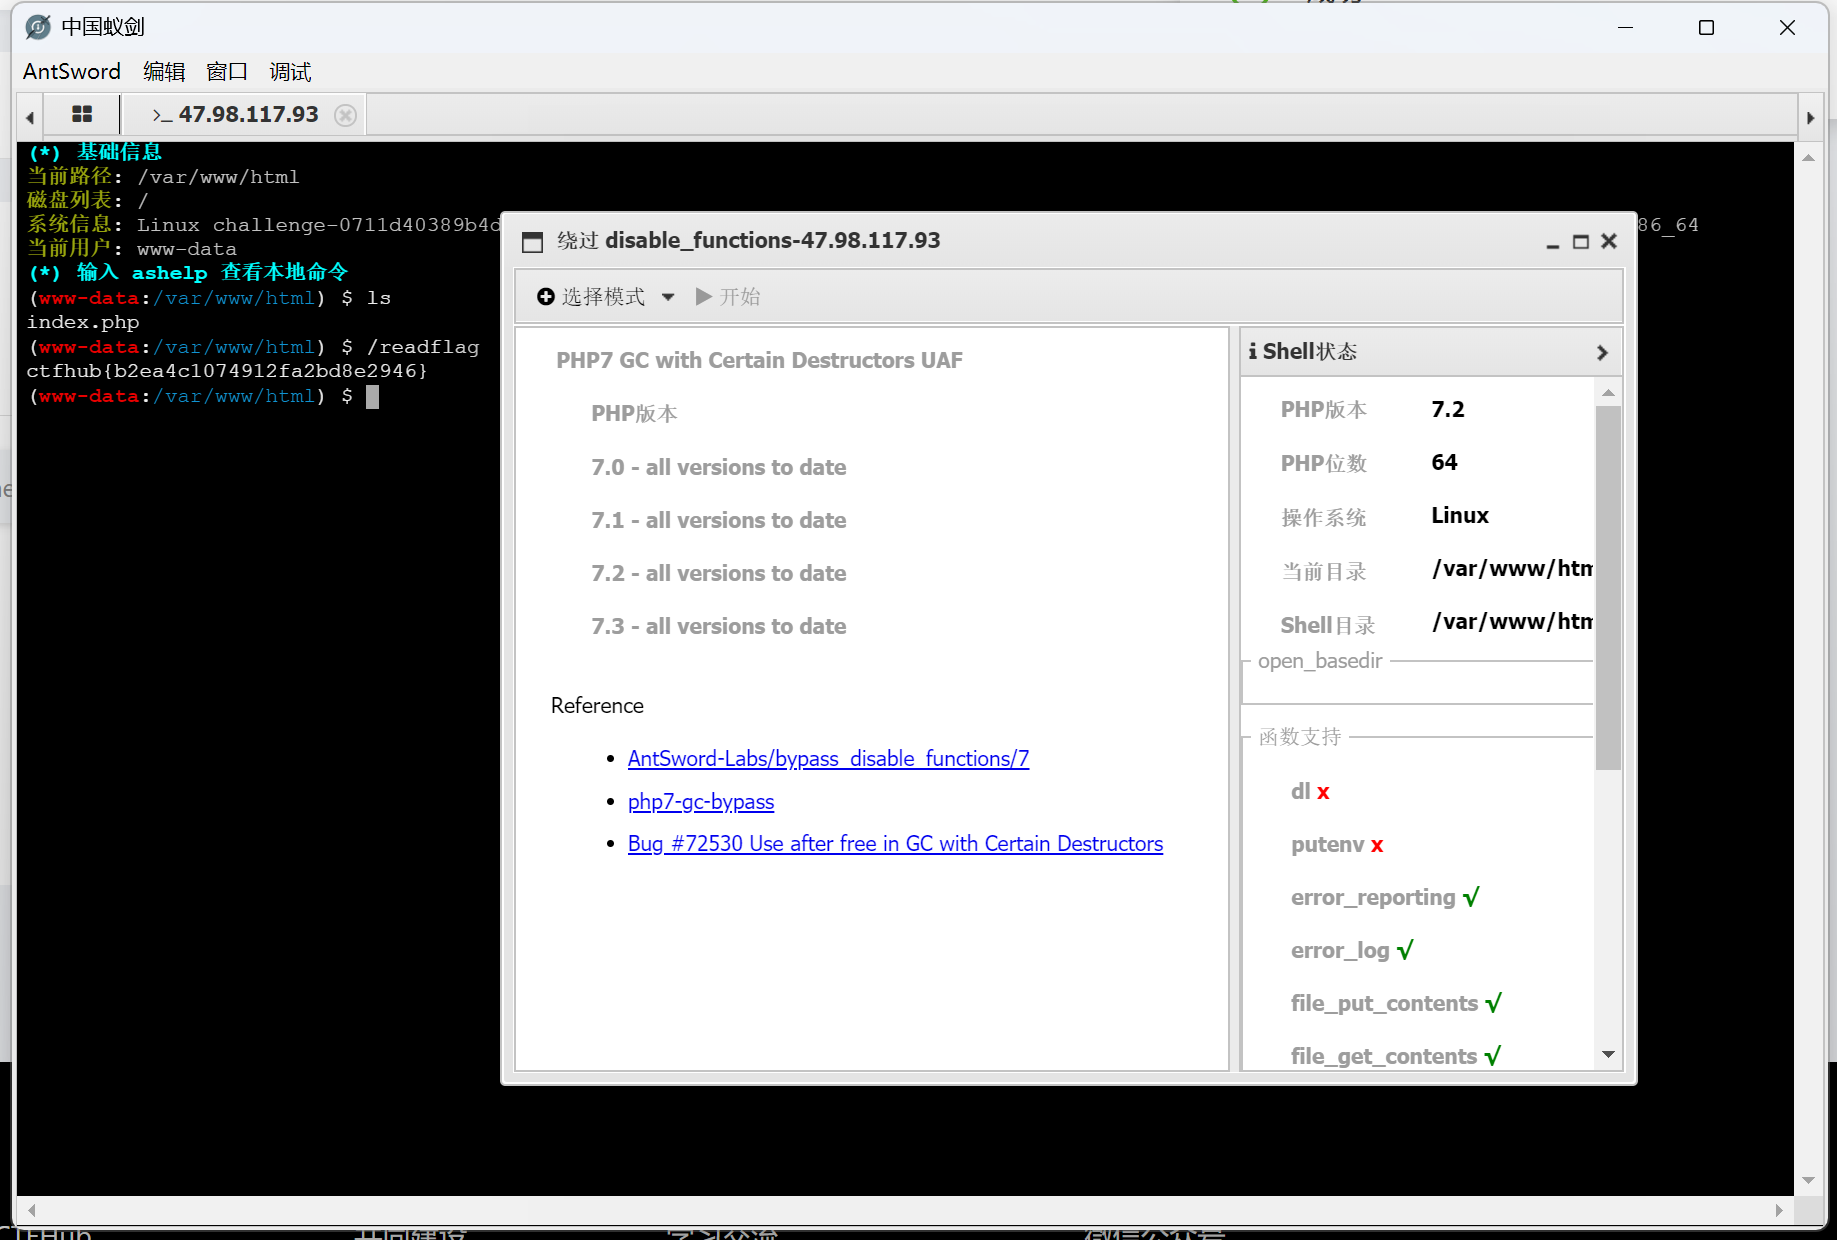Open the 窗口 menu

[x=227, y=71]
